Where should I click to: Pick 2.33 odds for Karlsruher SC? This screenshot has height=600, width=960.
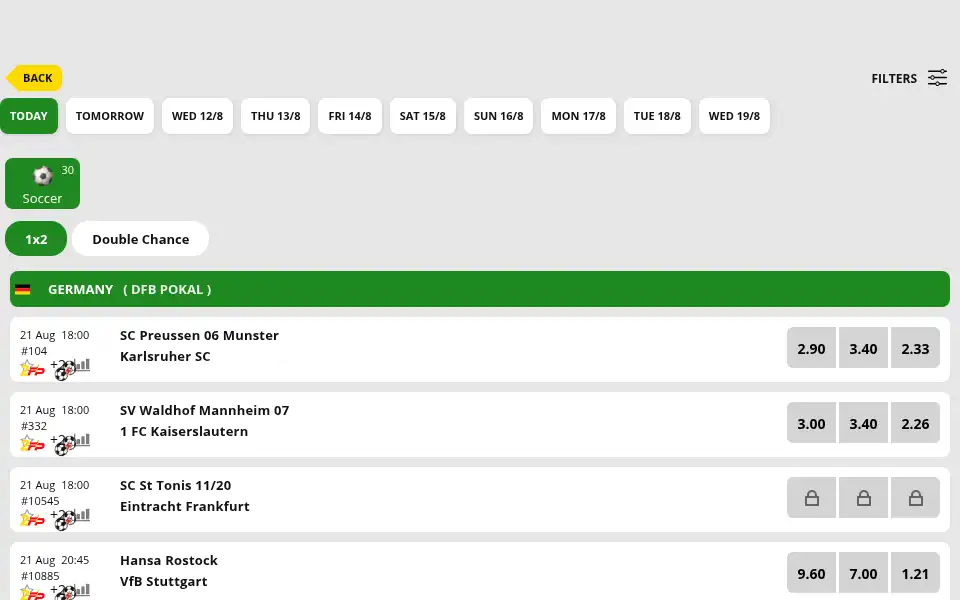click(x=915, y=348)
